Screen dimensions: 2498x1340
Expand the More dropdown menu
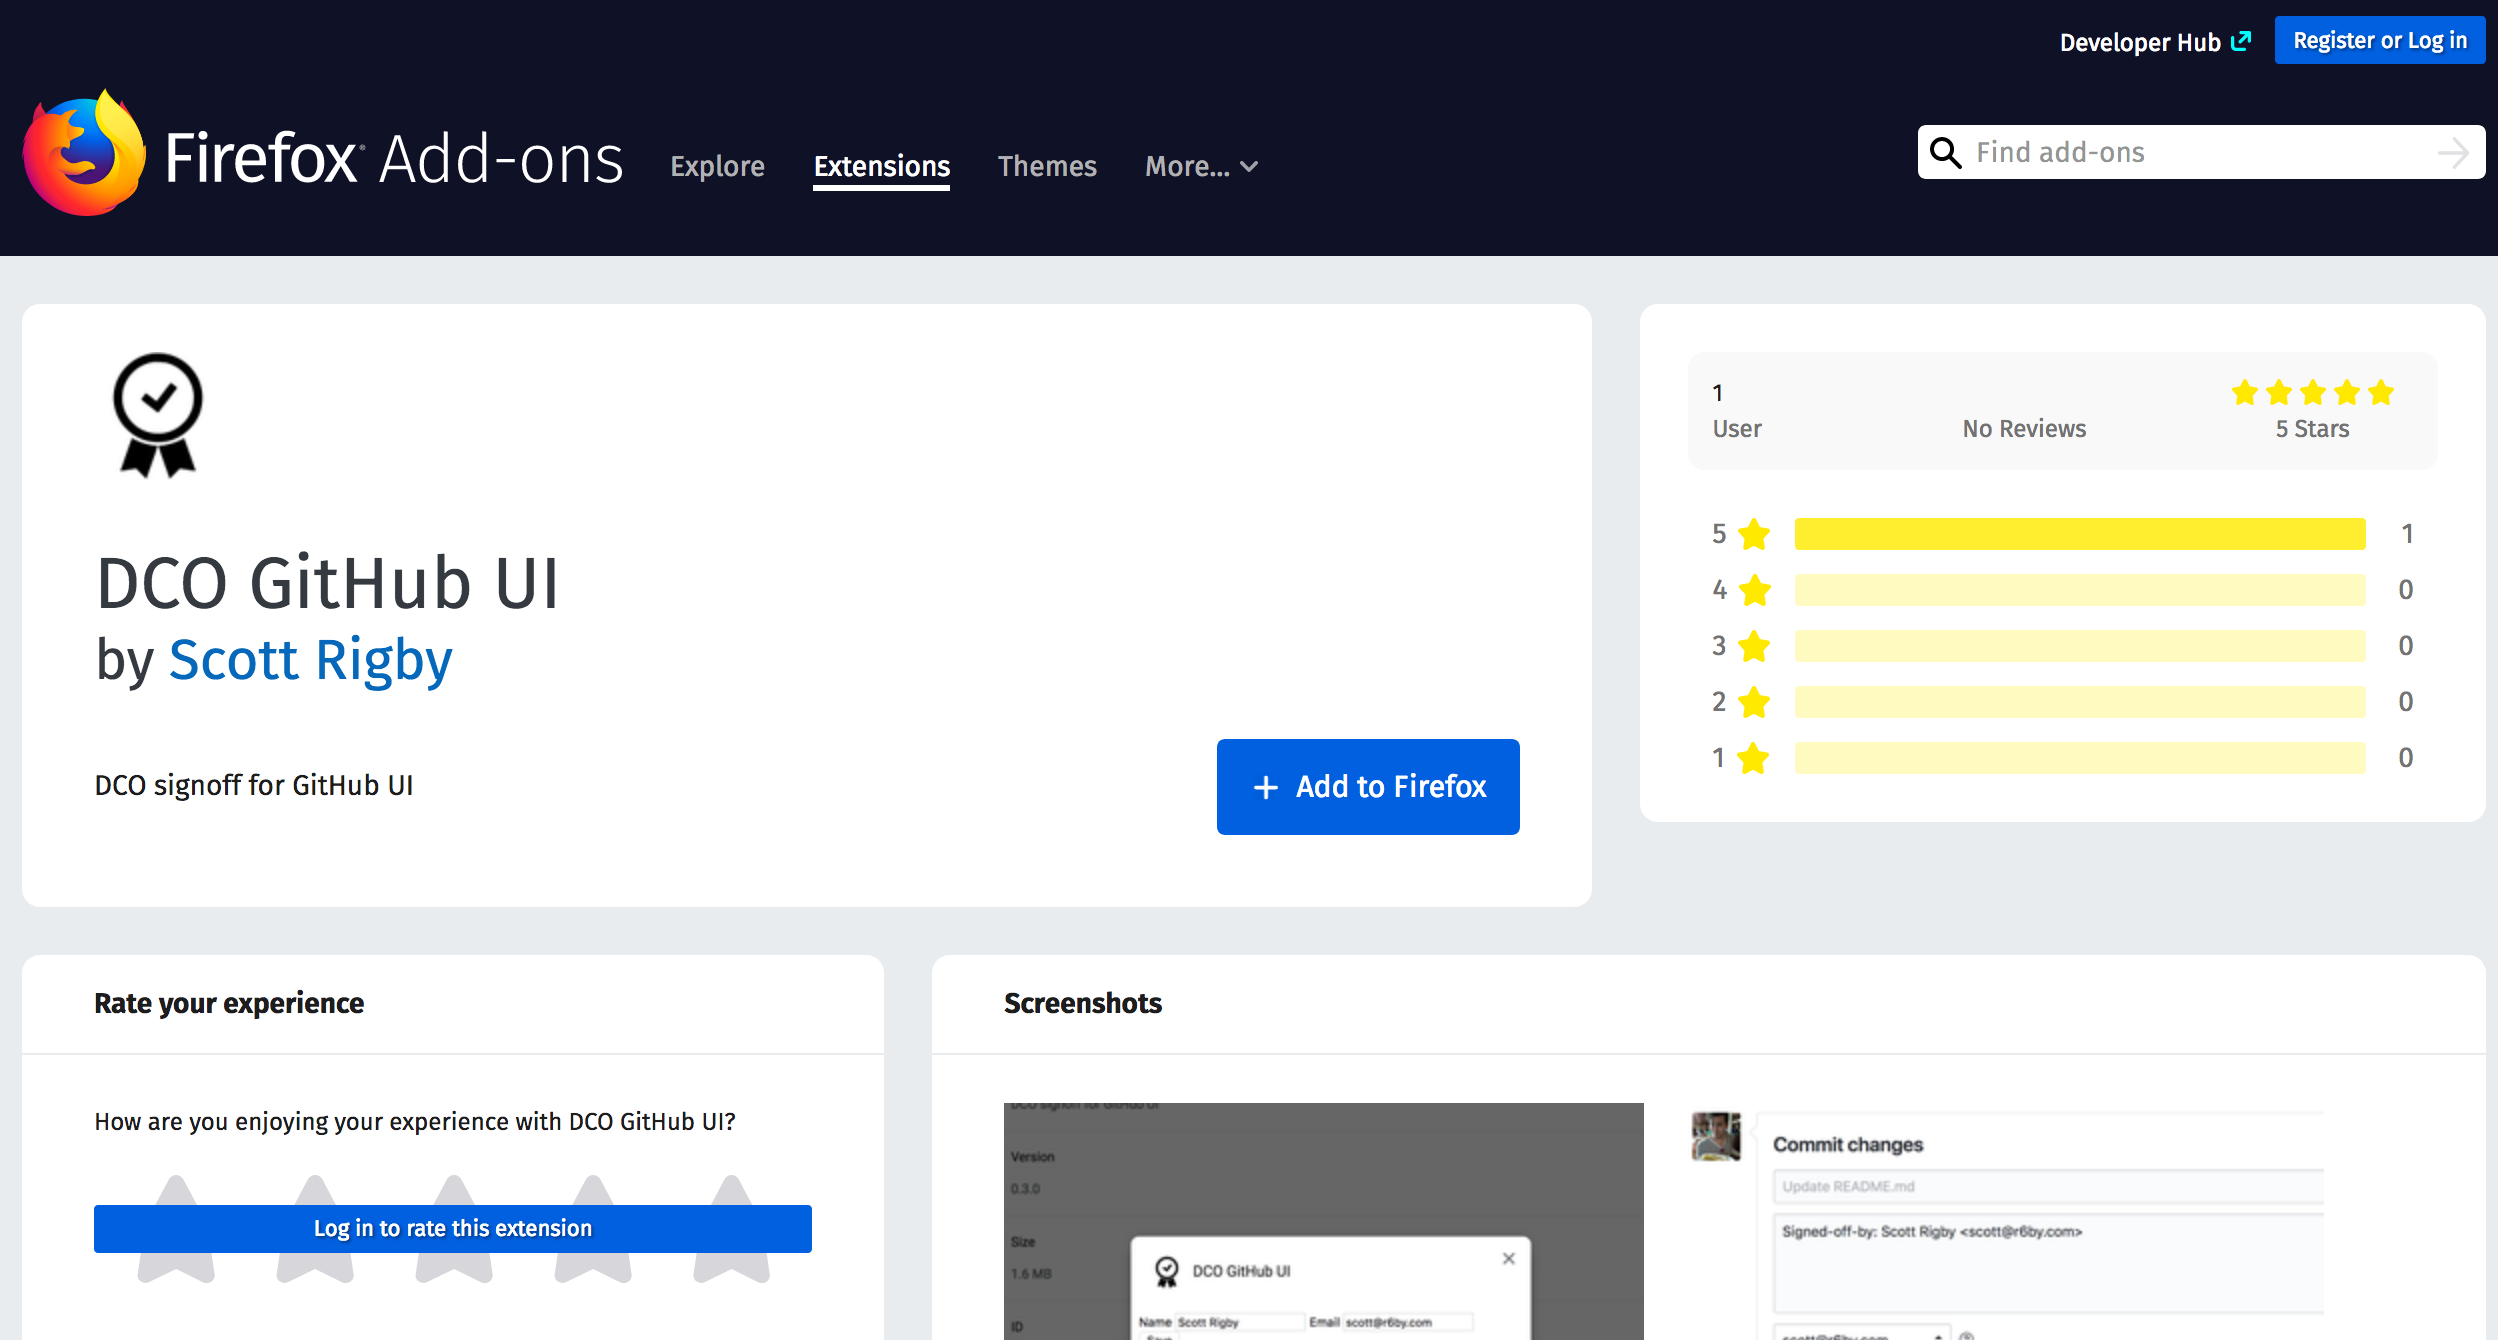tap(1199, 165)
